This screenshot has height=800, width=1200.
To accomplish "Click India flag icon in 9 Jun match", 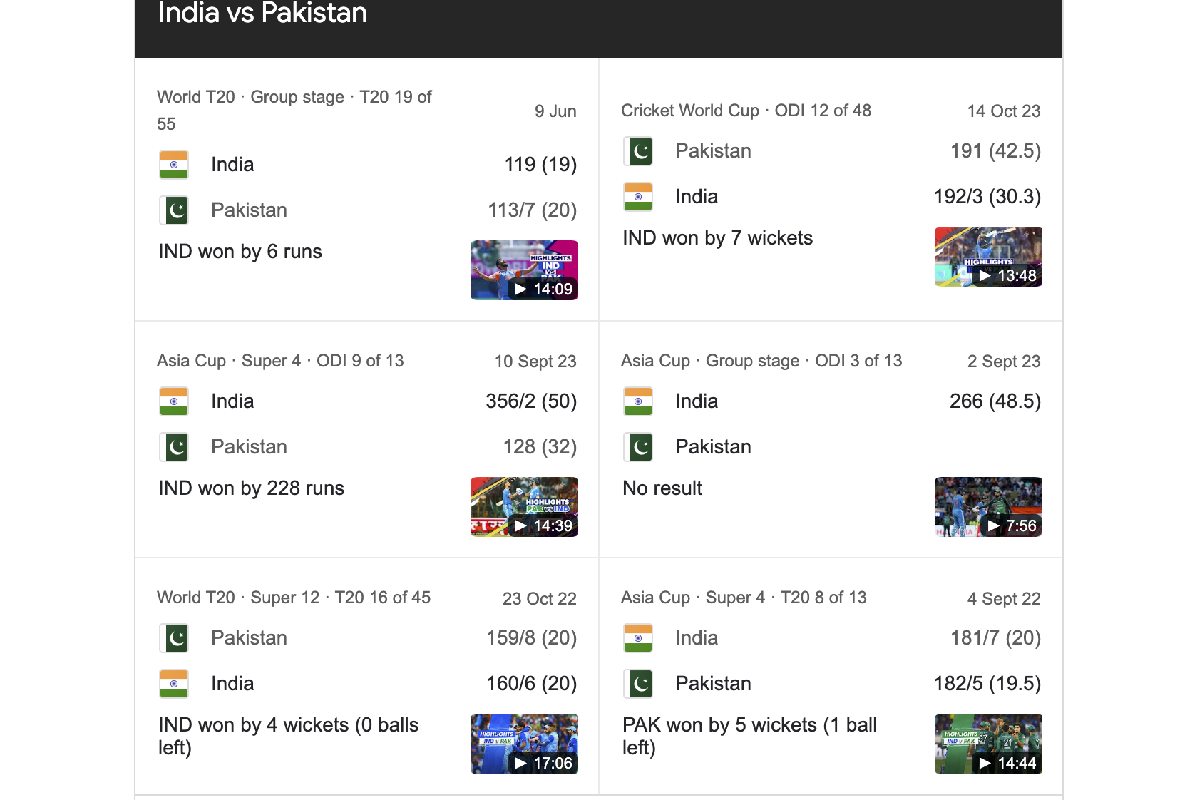I will click(174, 165).
